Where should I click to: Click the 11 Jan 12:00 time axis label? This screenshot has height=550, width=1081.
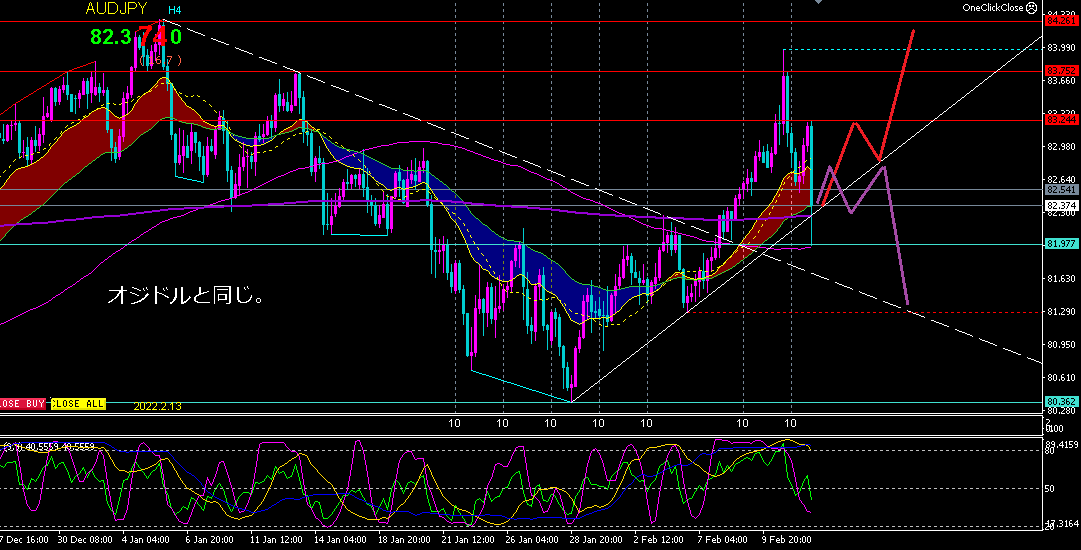[277, 540]
